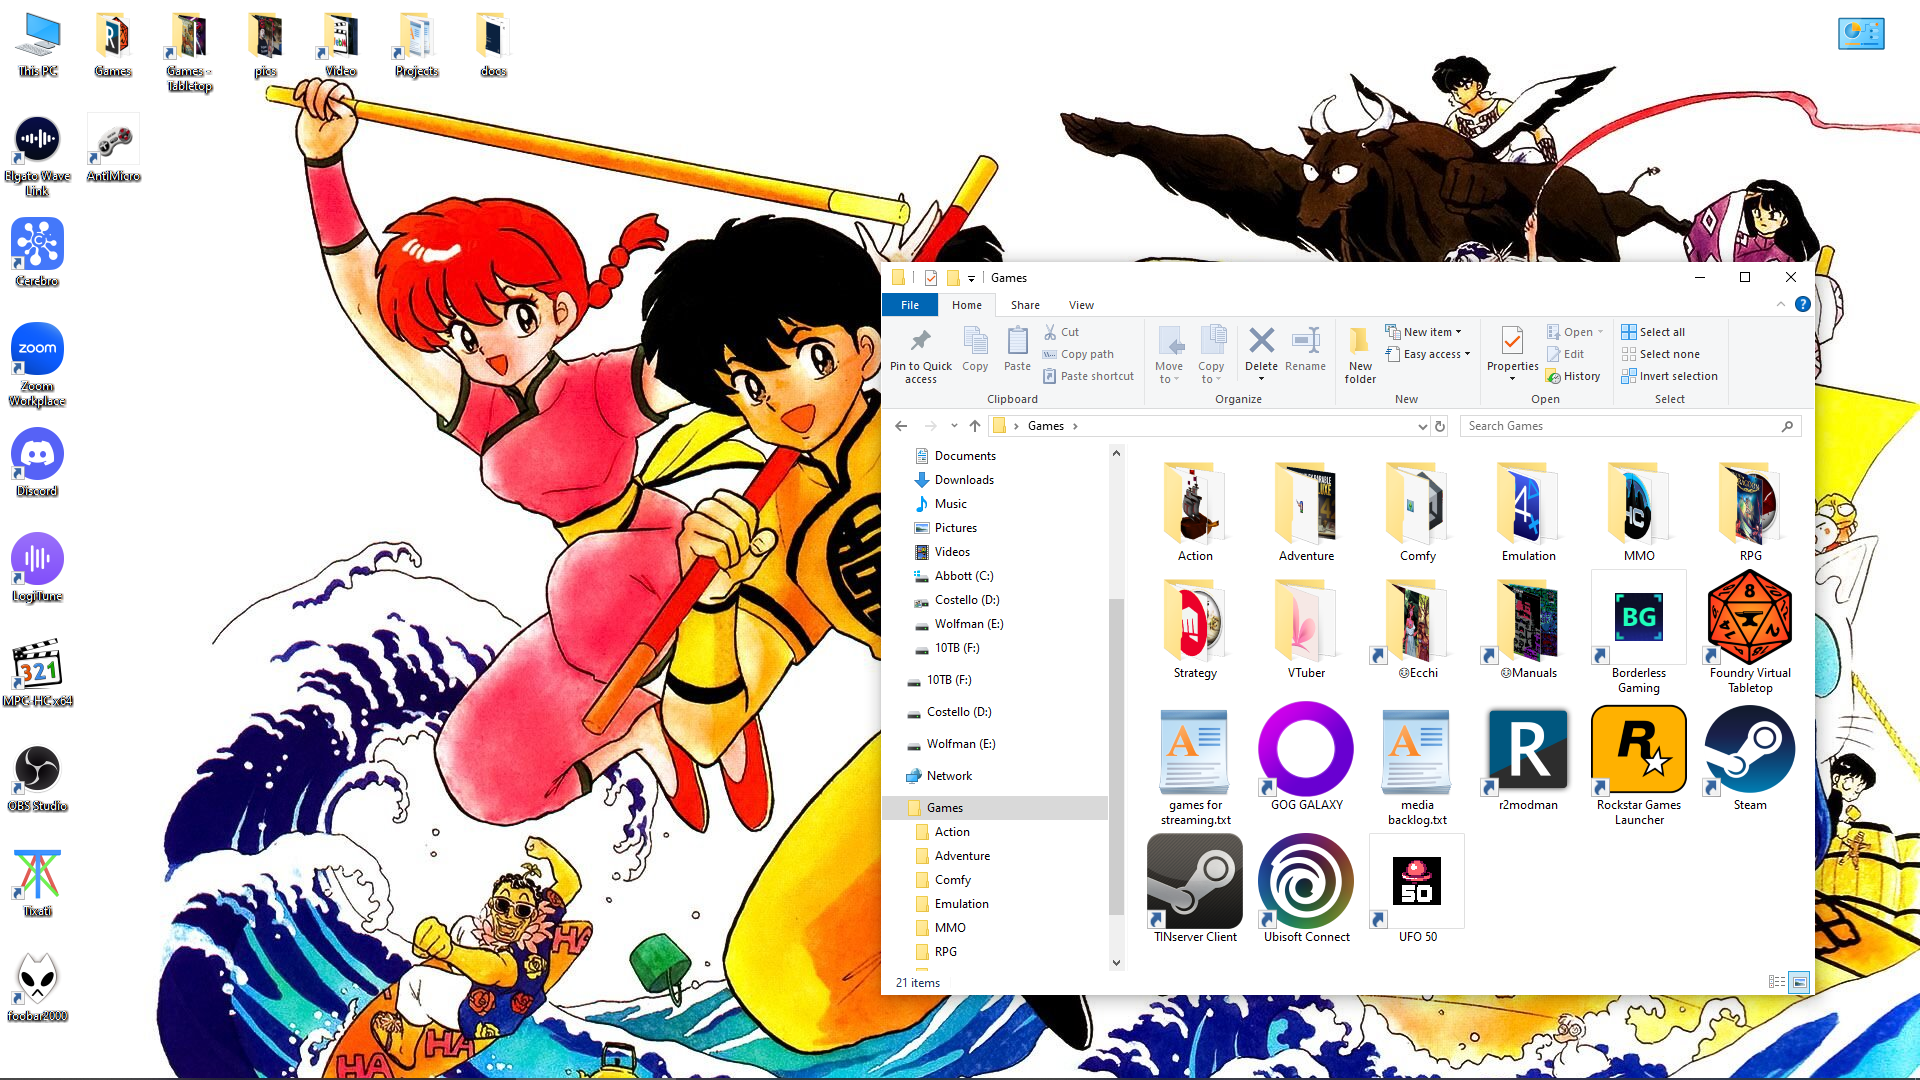Open the File menu tab

[x=909, y=305]
